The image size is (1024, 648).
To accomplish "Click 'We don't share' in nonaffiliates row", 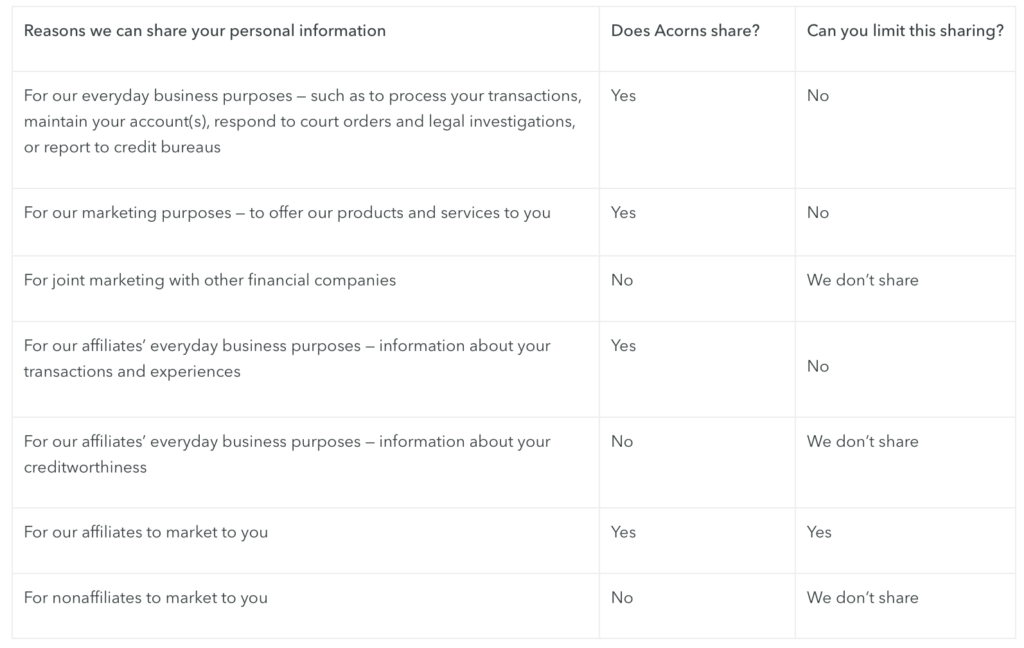I will tap(862, 598).
